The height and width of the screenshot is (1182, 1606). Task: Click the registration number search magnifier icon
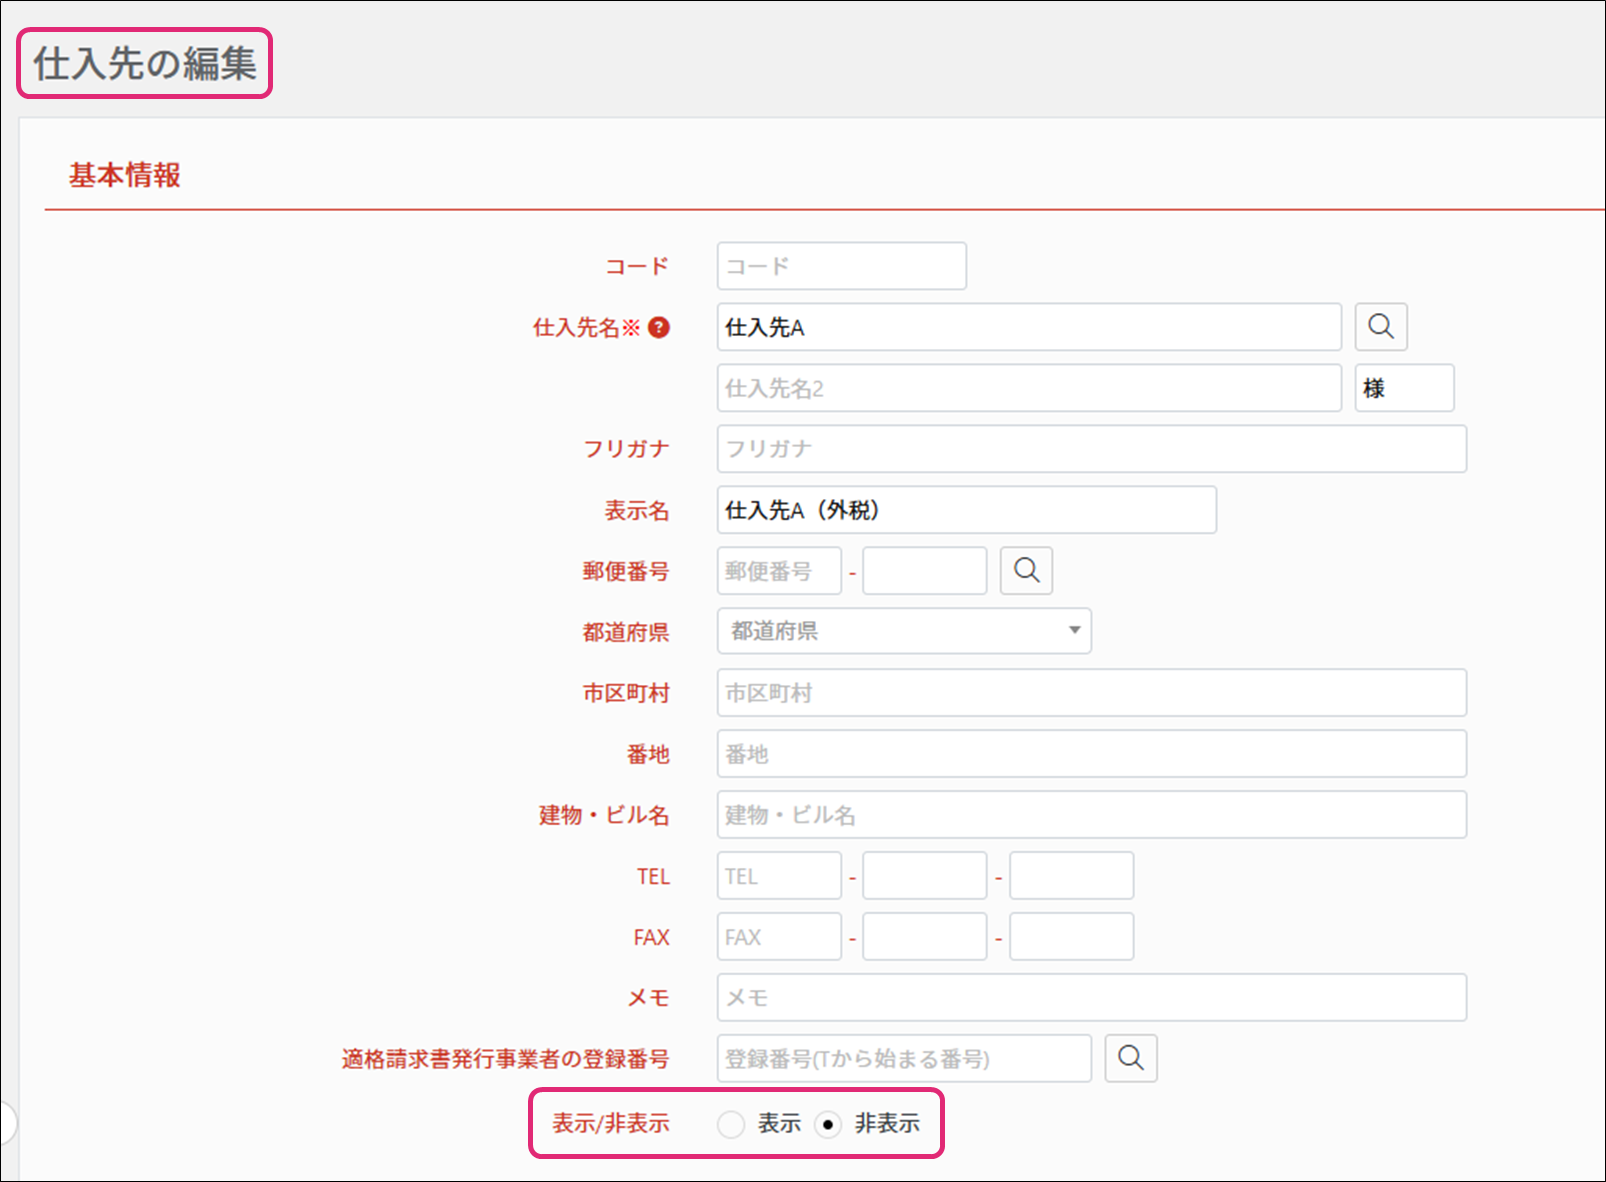(x=1130, y=1058)
